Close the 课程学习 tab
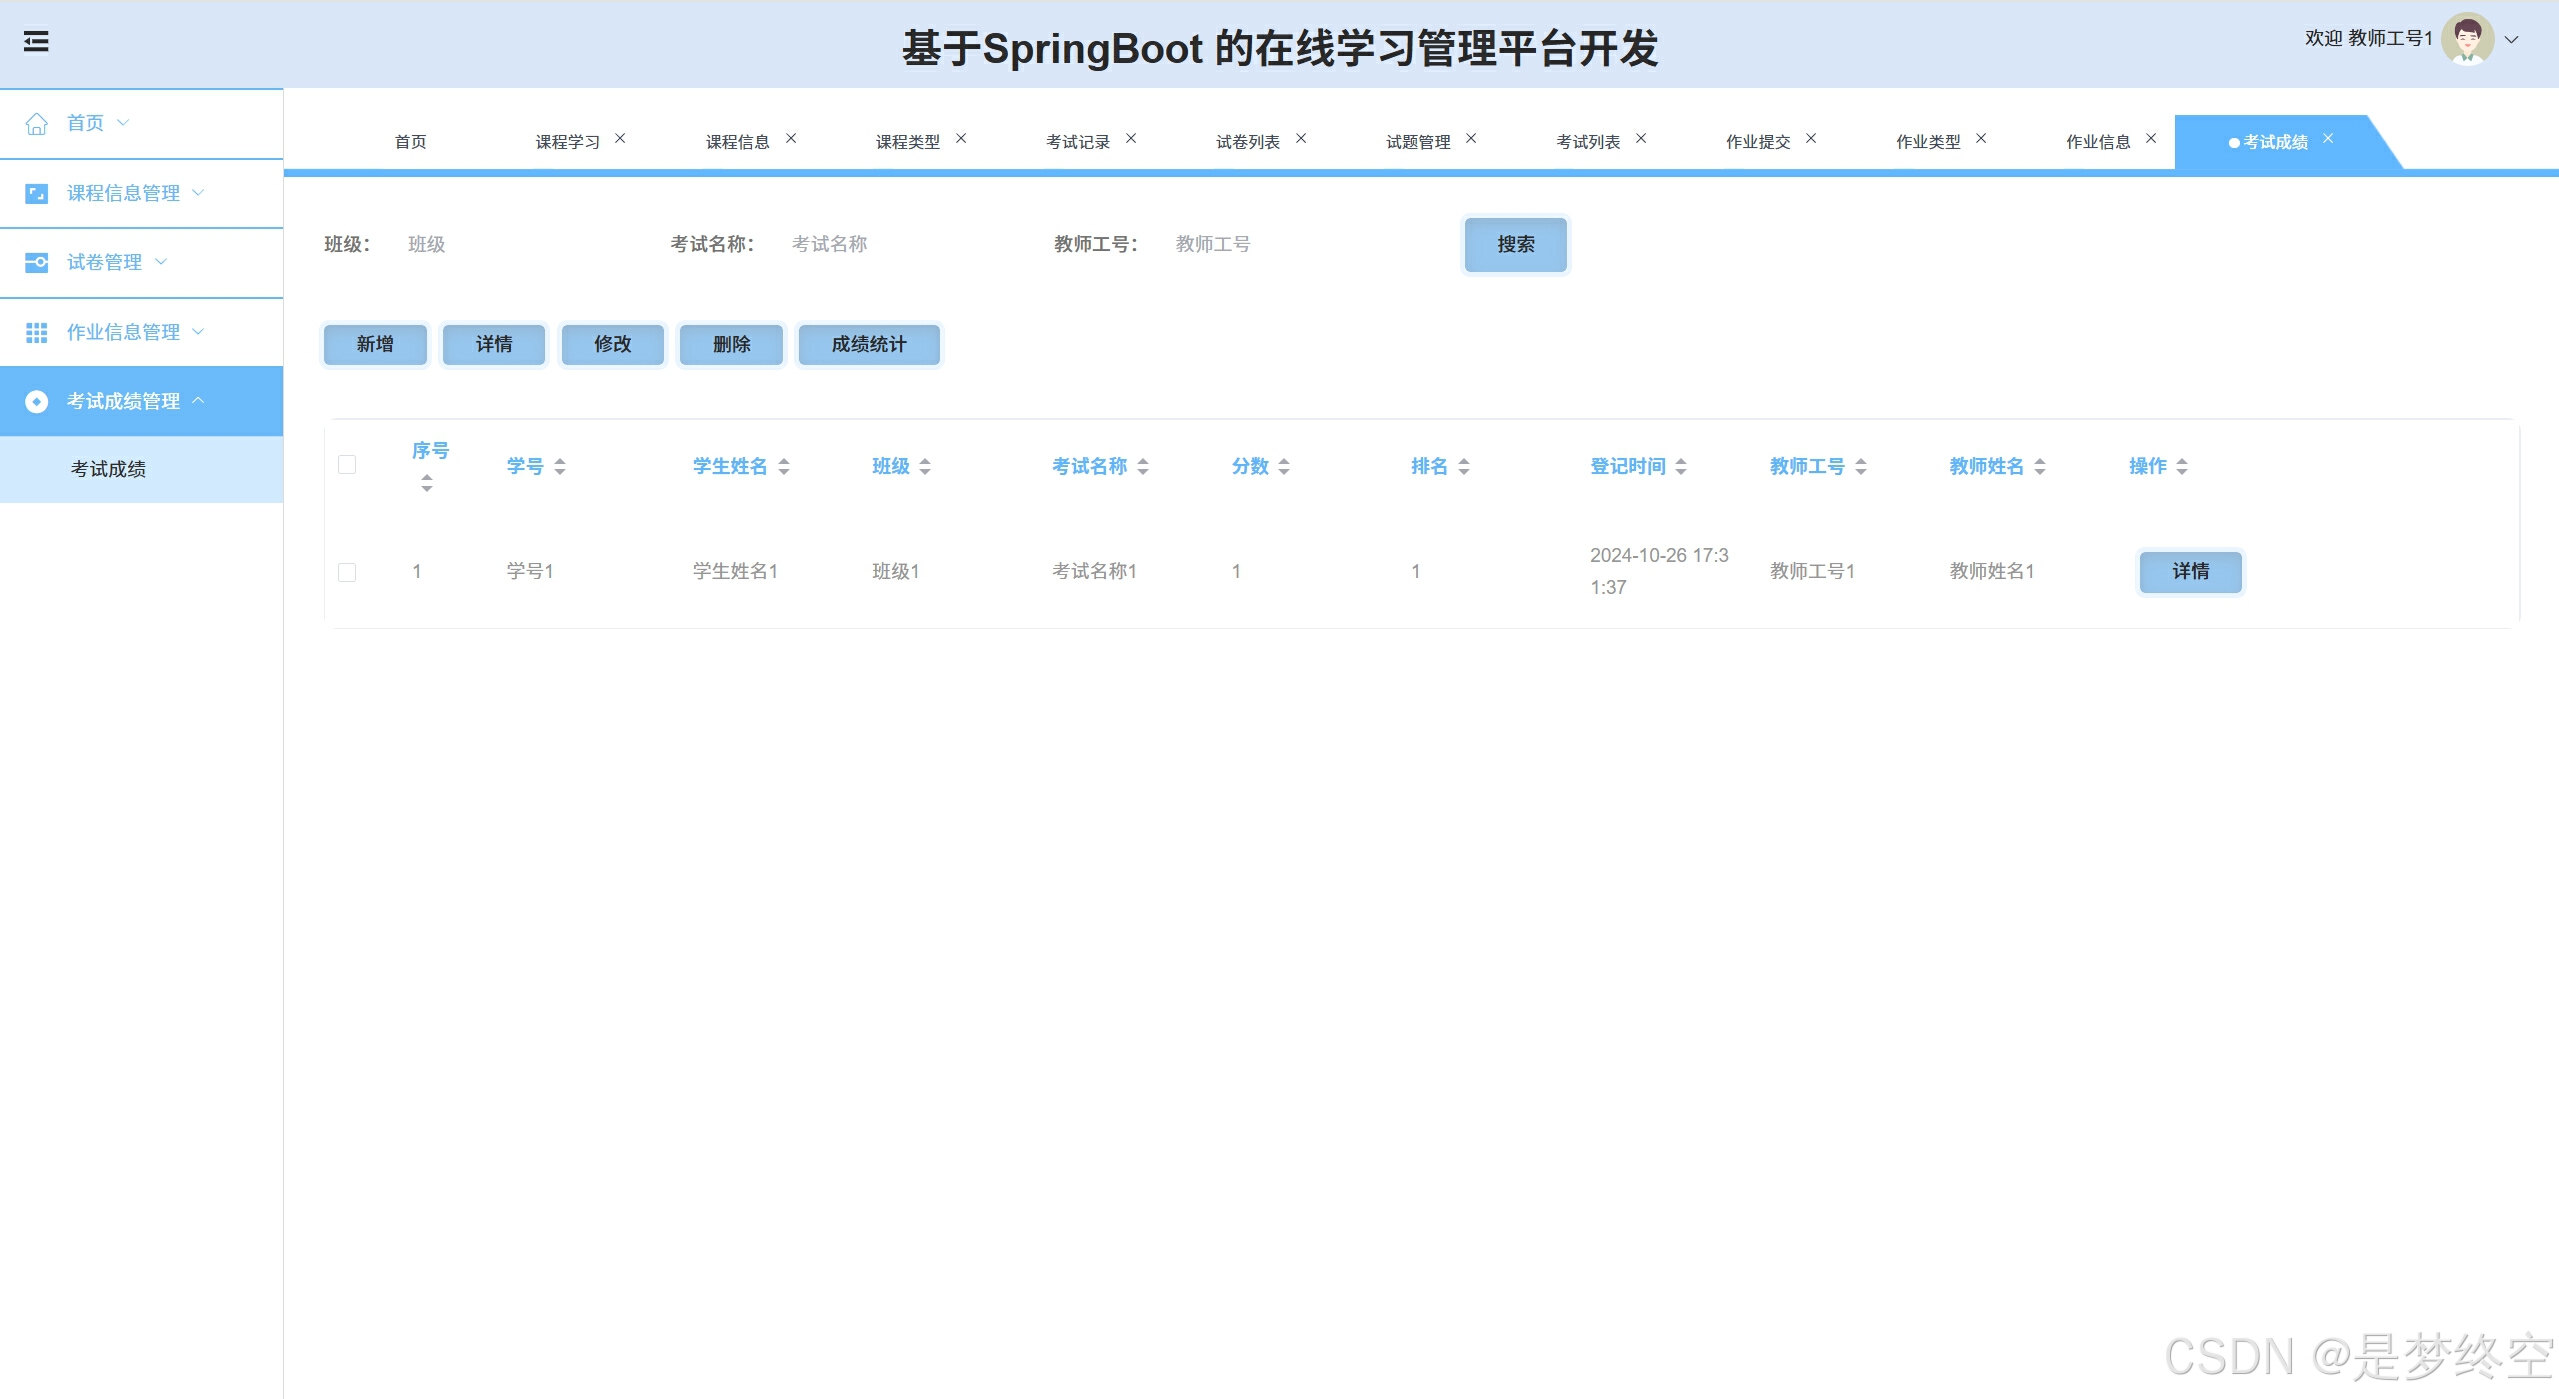Viewport: 2559px width, 1399px height. [x=620, y=139]
